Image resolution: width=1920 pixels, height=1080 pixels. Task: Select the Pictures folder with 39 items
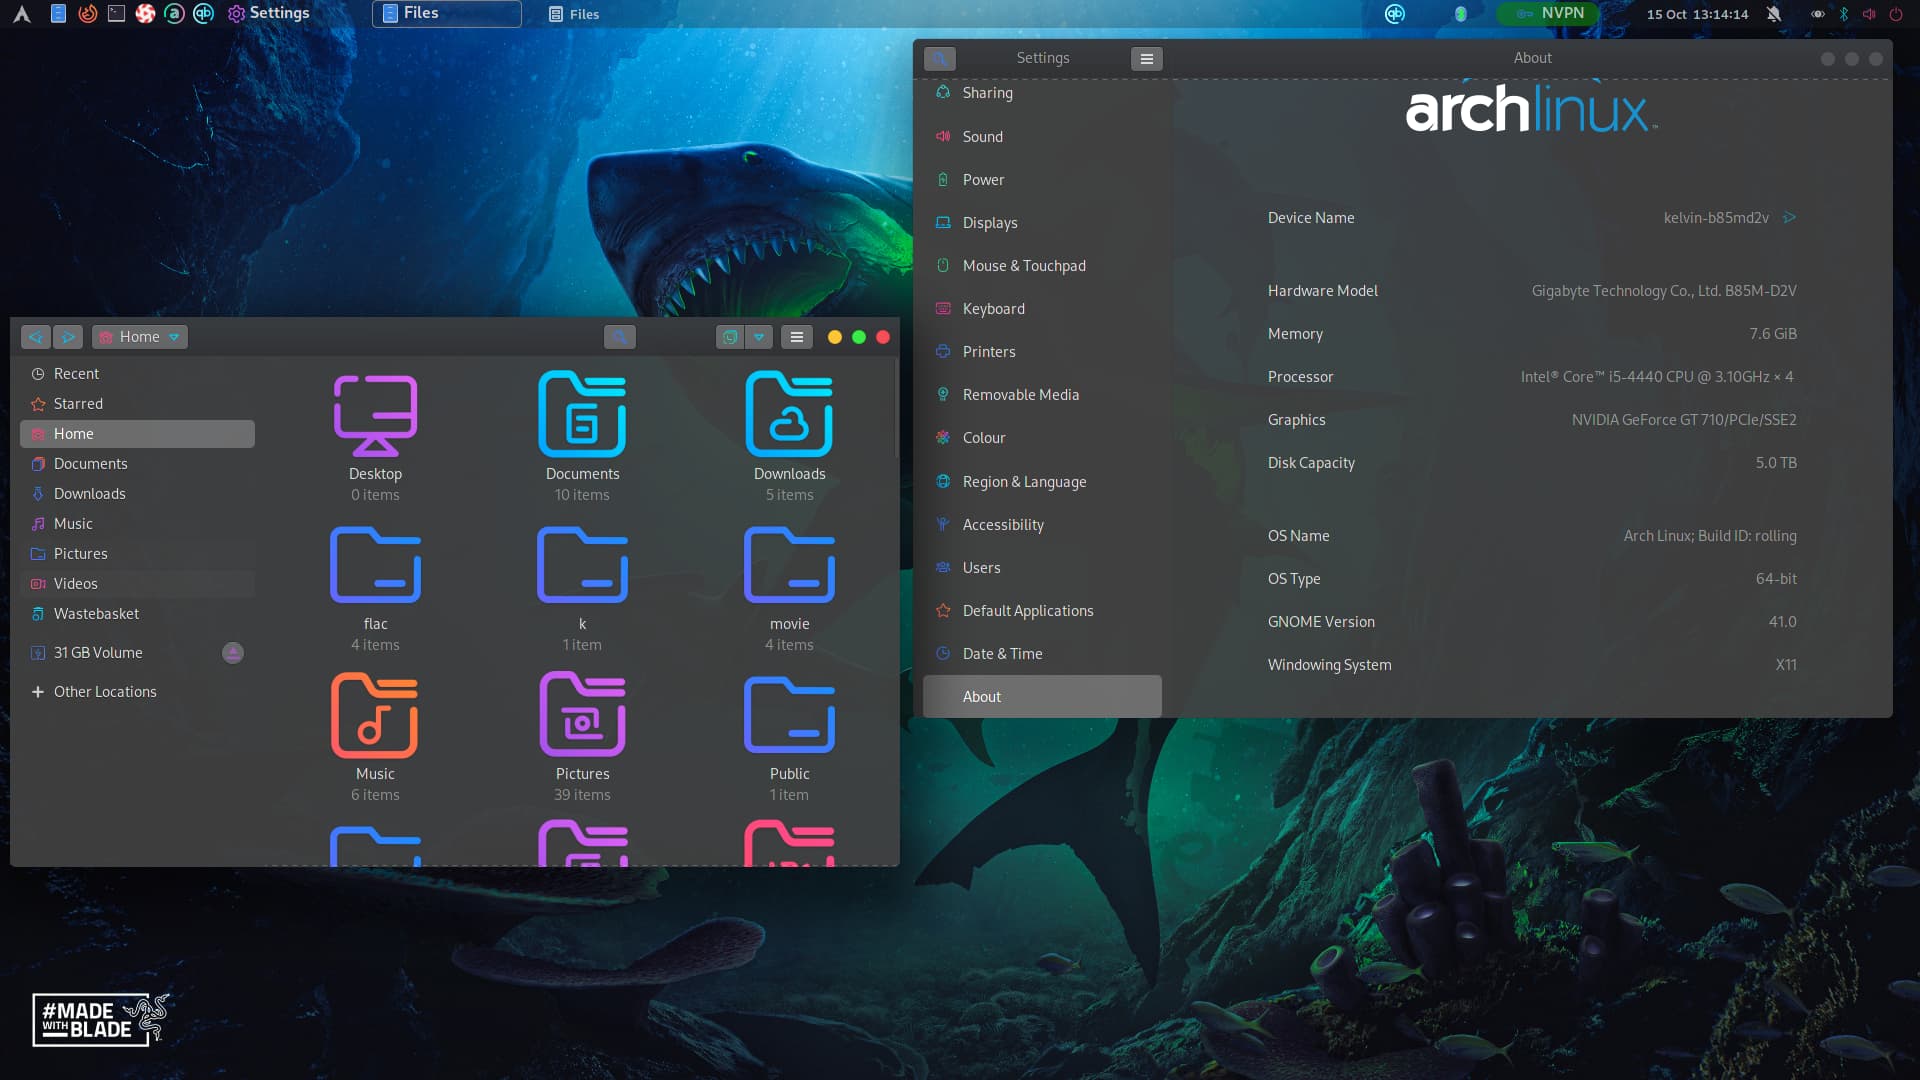tap(582, 716)
